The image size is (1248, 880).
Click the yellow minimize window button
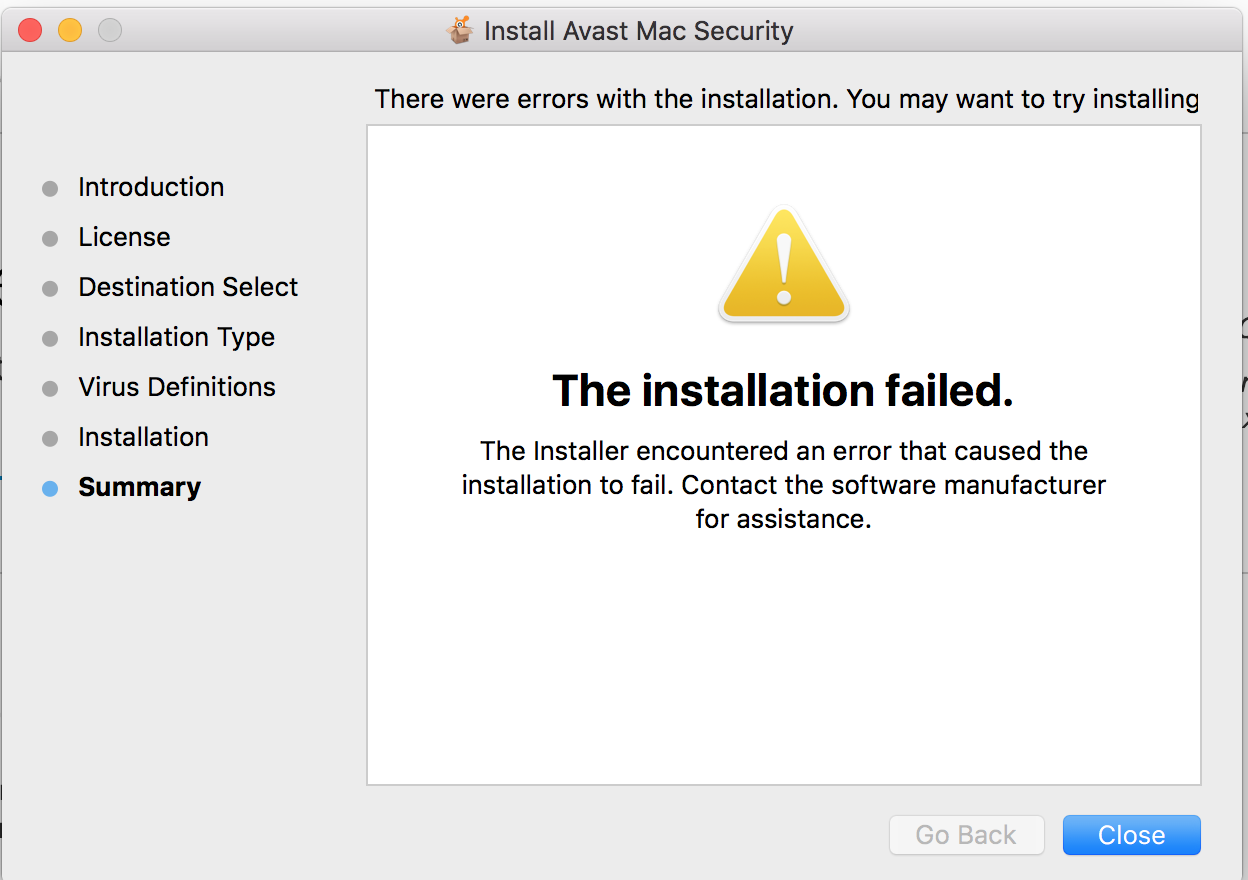(70, 31)
